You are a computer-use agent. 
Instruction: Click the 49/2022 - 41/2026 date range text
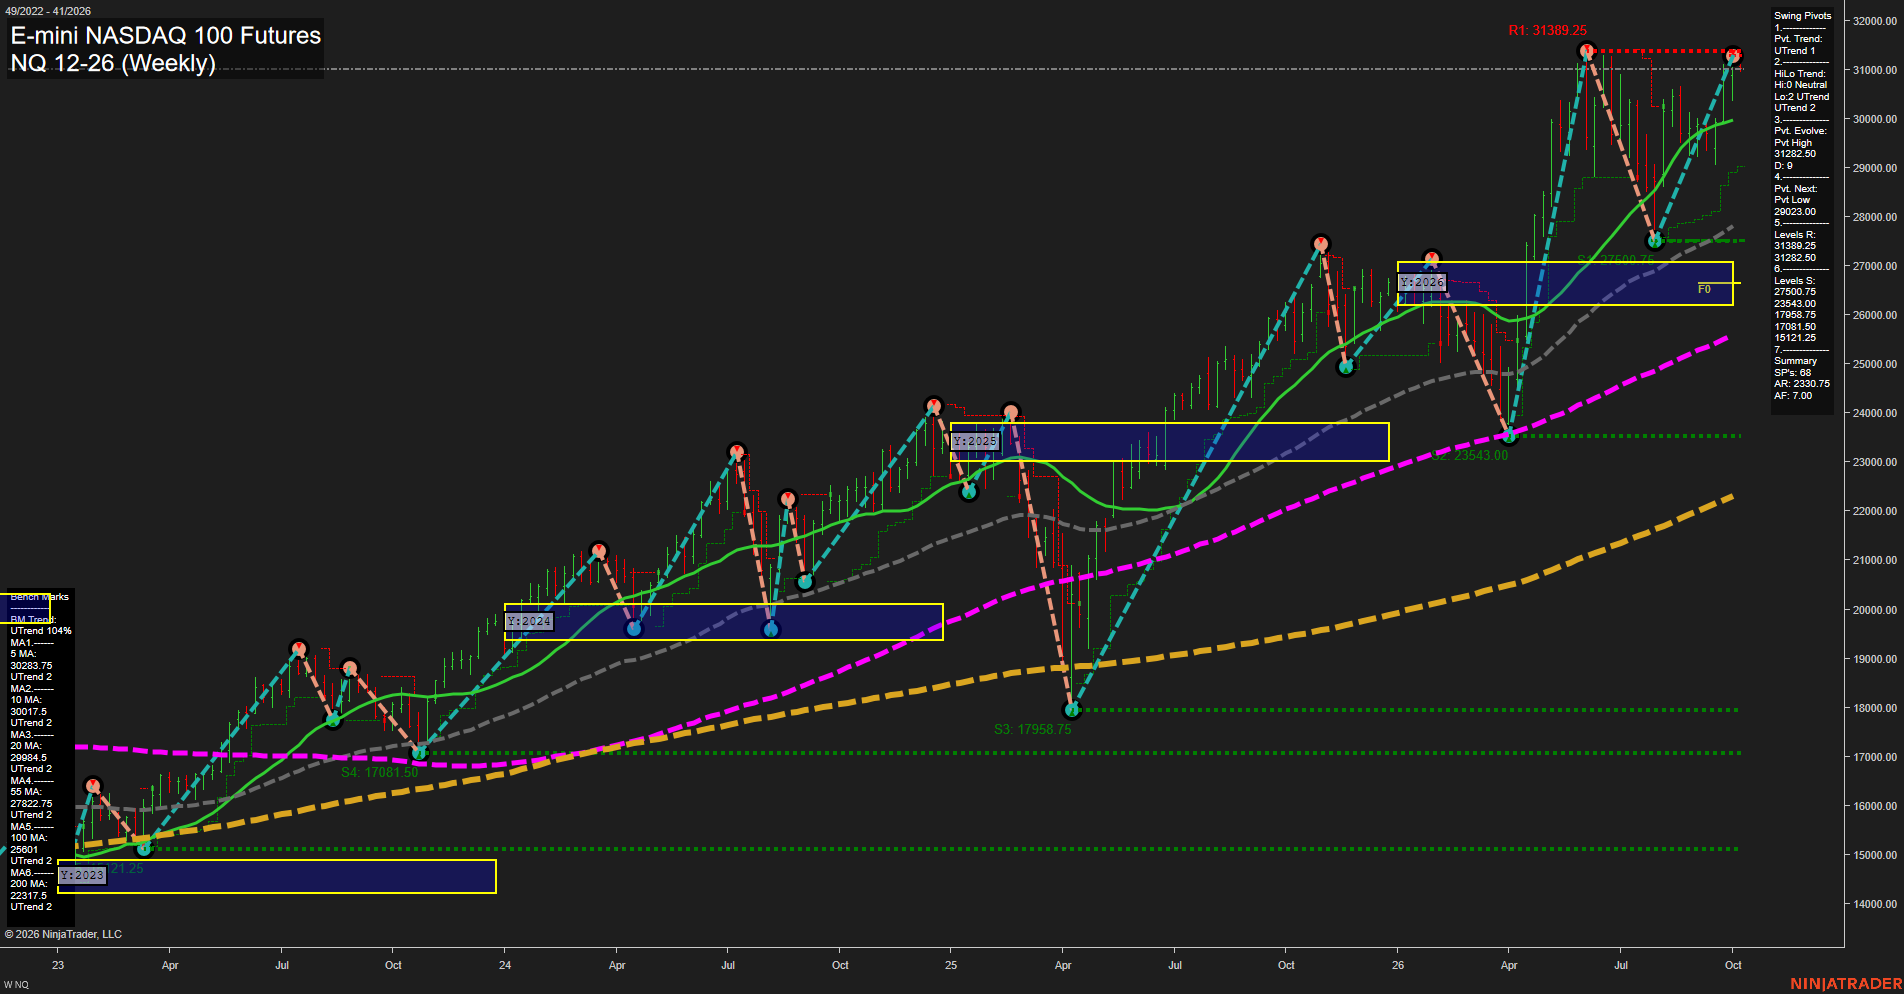(x=48, y=11)
